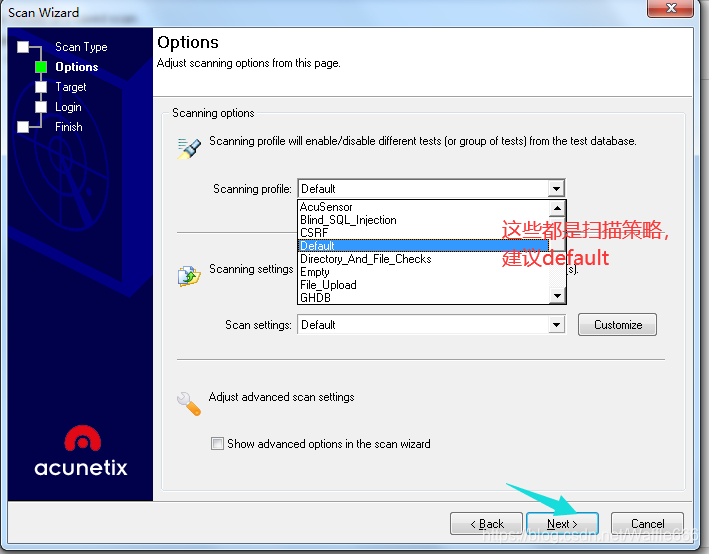Image resolution: width=709 pixels, height=554 pixels.
Task: Select AcuSensor from the profile list
Action: click(x=423, y=207)
